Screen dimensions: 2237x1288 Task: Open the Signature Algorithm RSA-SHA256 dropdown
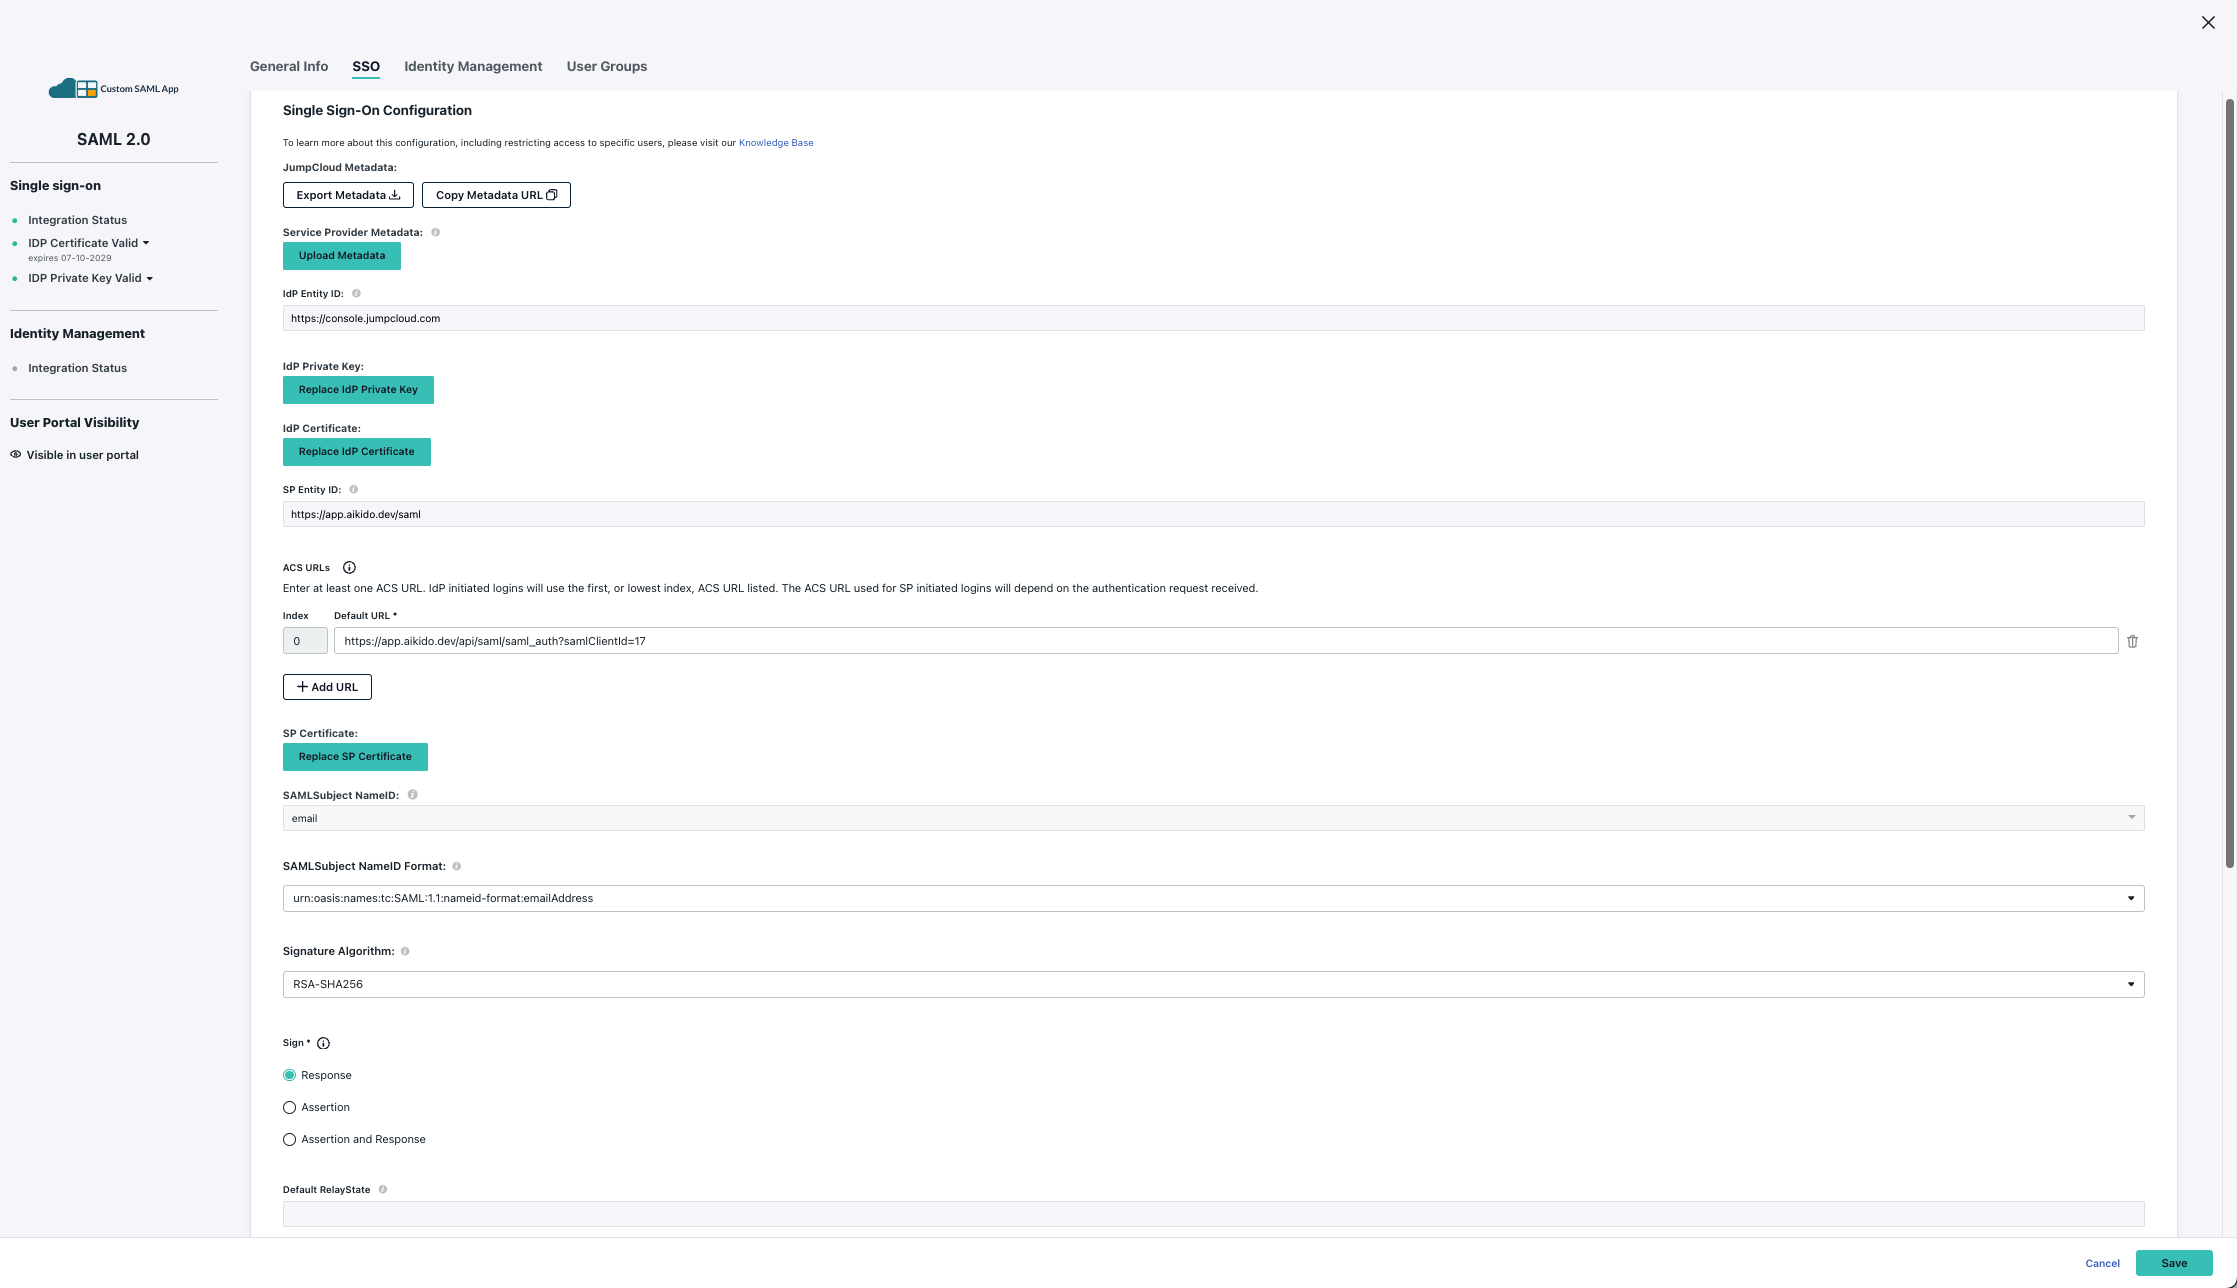pos(1213,984)
